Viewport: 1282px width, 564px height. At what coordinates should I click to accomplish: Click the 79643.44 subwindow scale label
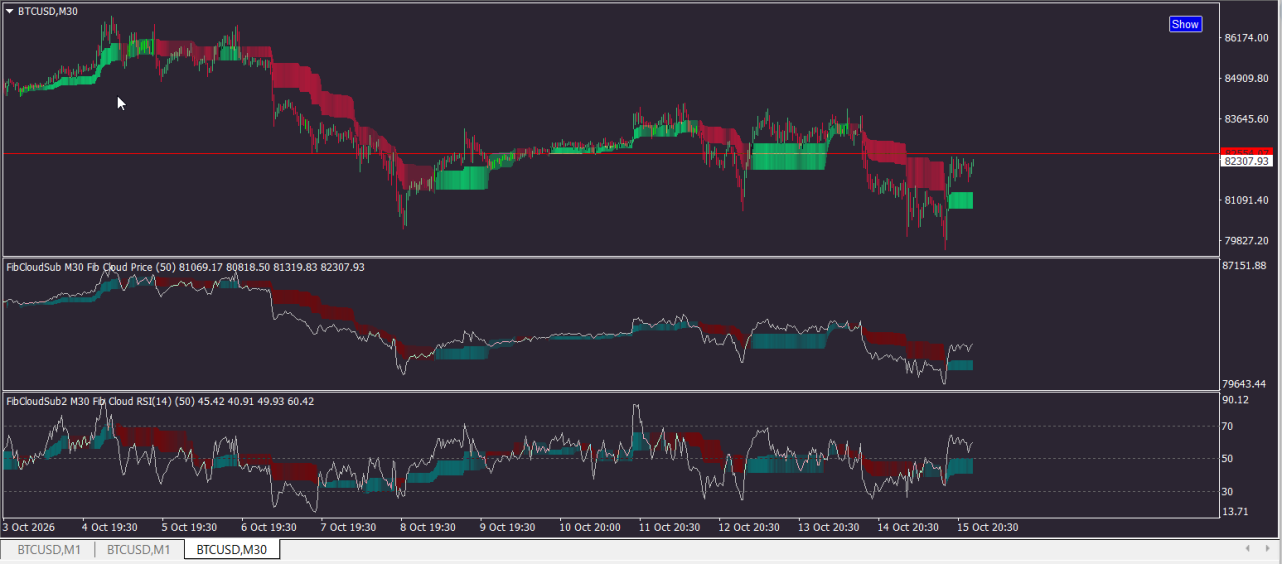point(1246,384)
